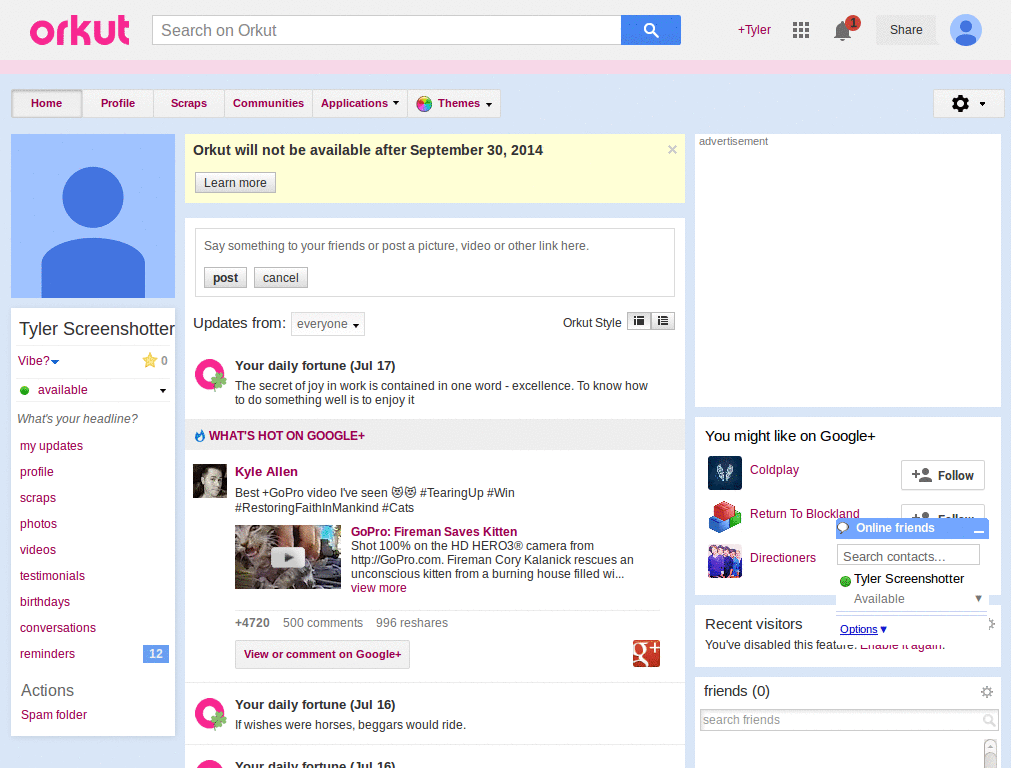
Task: Open the notifications bell icon
Action: (x=843, y=30)
